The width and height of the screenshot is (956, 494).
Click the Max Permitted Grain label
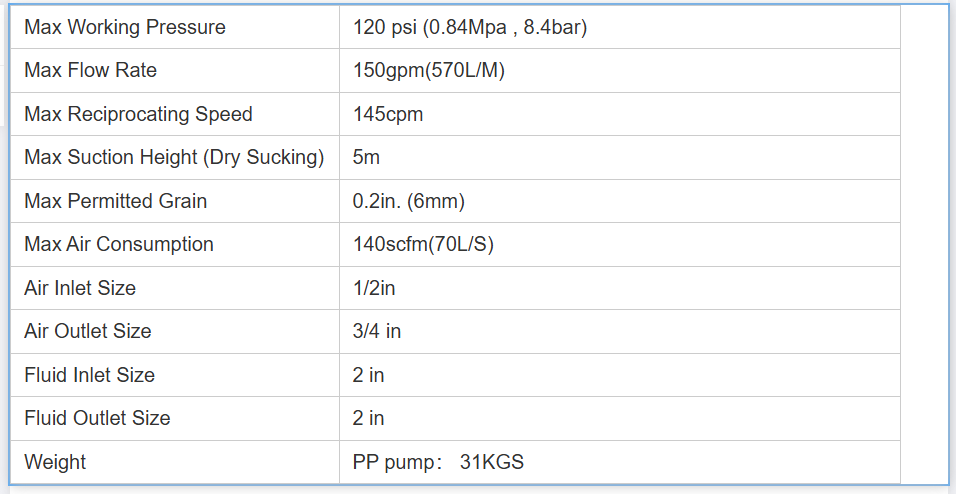[x=116, y=201]
